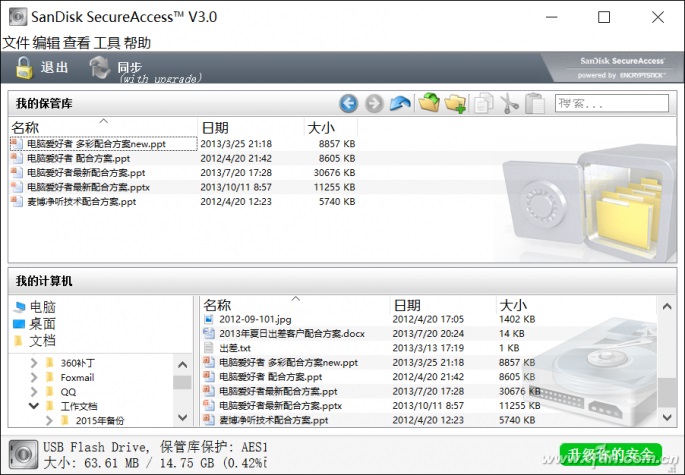
Task: Select 麦博净听技术配合方案.ppt in computer list
Action: (x=273, y=420)
